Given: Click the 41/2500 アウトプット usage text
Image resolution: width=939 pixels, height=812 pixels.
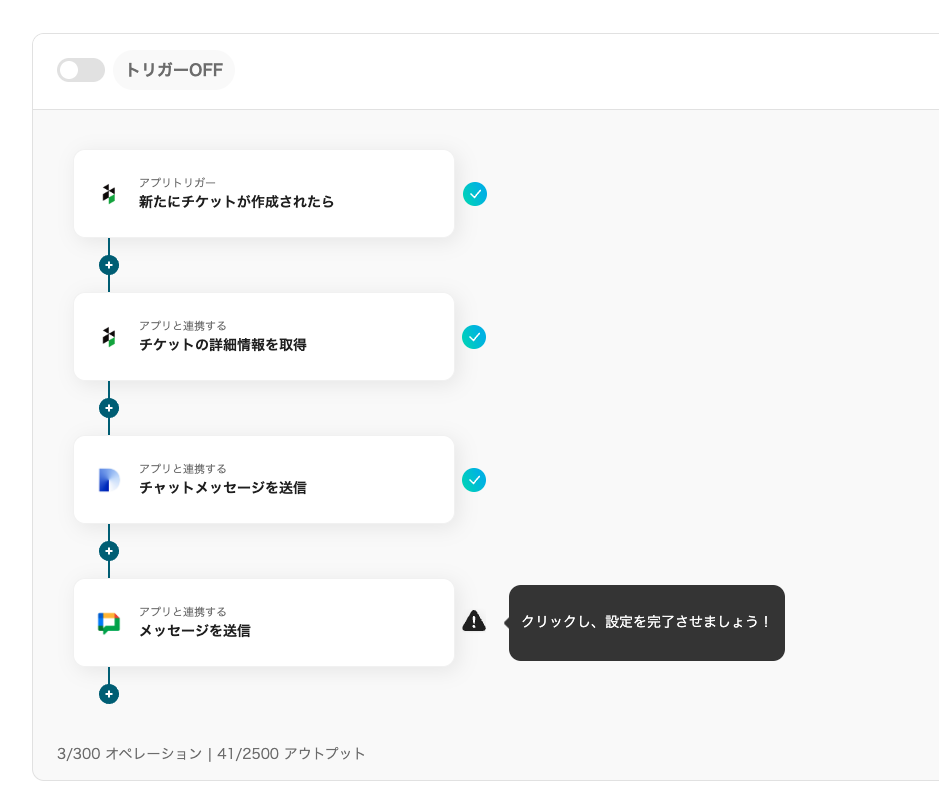Looking at the screenshot, I should 291,753.
